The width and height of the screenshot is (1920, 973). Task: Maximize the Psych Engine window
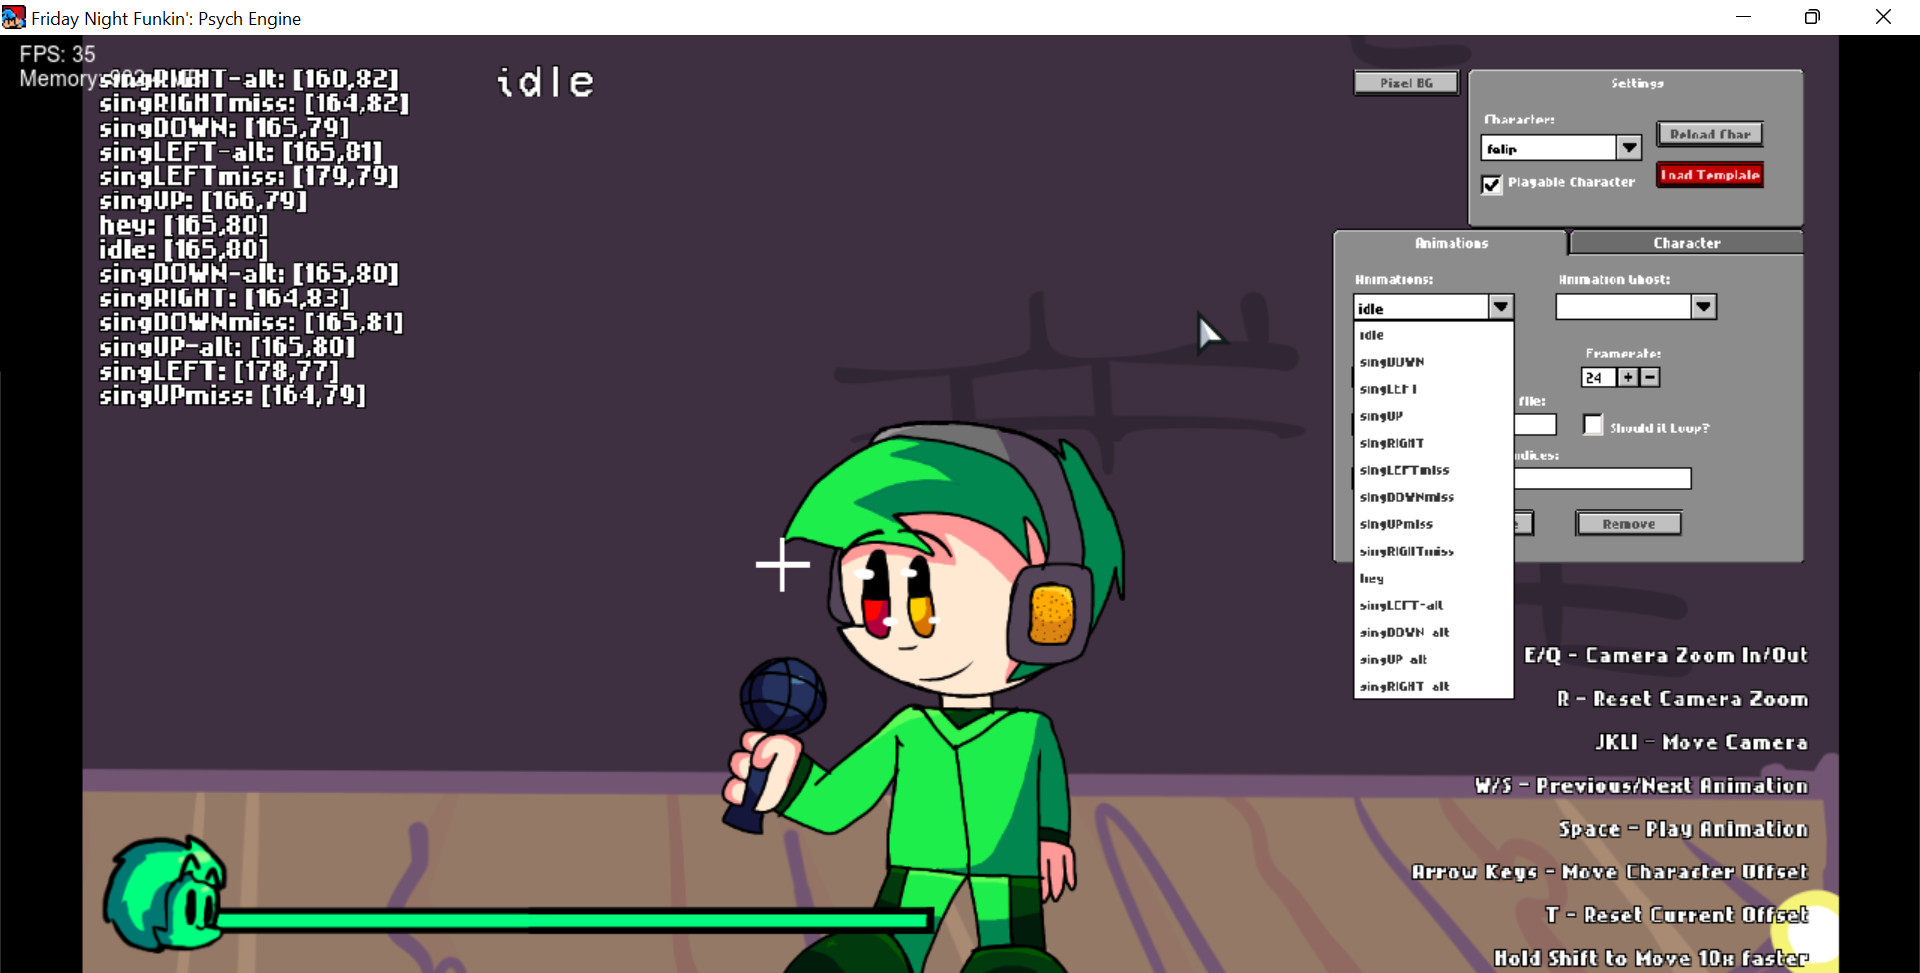1812,17
